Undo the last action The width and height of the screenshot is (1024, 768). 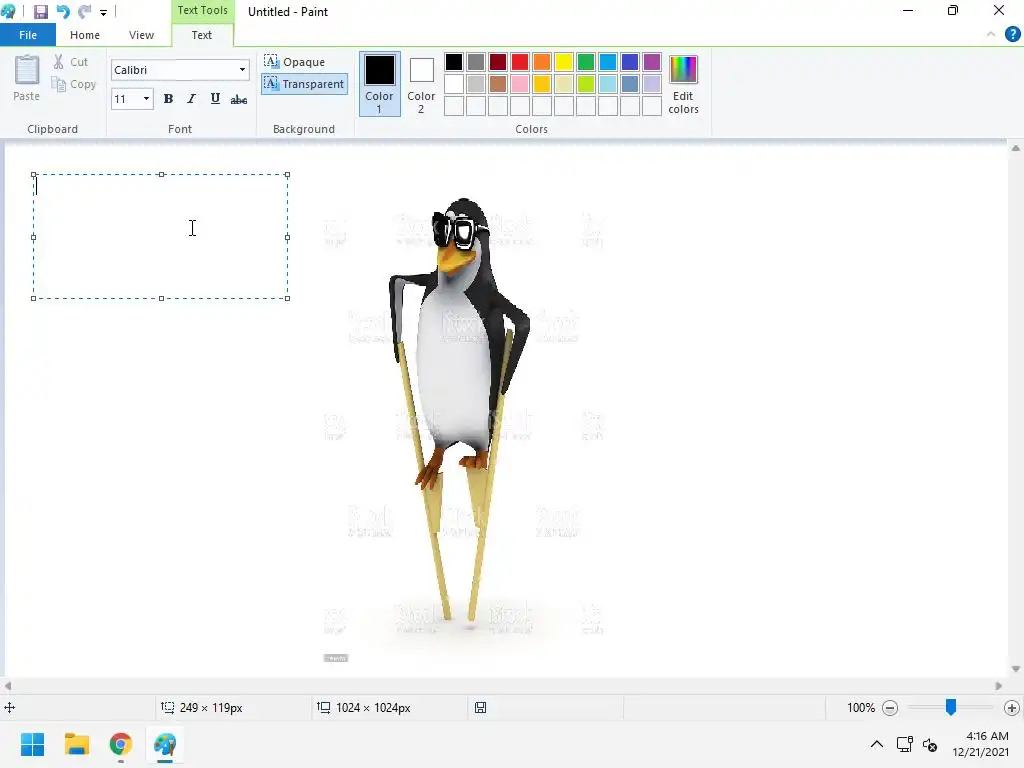63,12
